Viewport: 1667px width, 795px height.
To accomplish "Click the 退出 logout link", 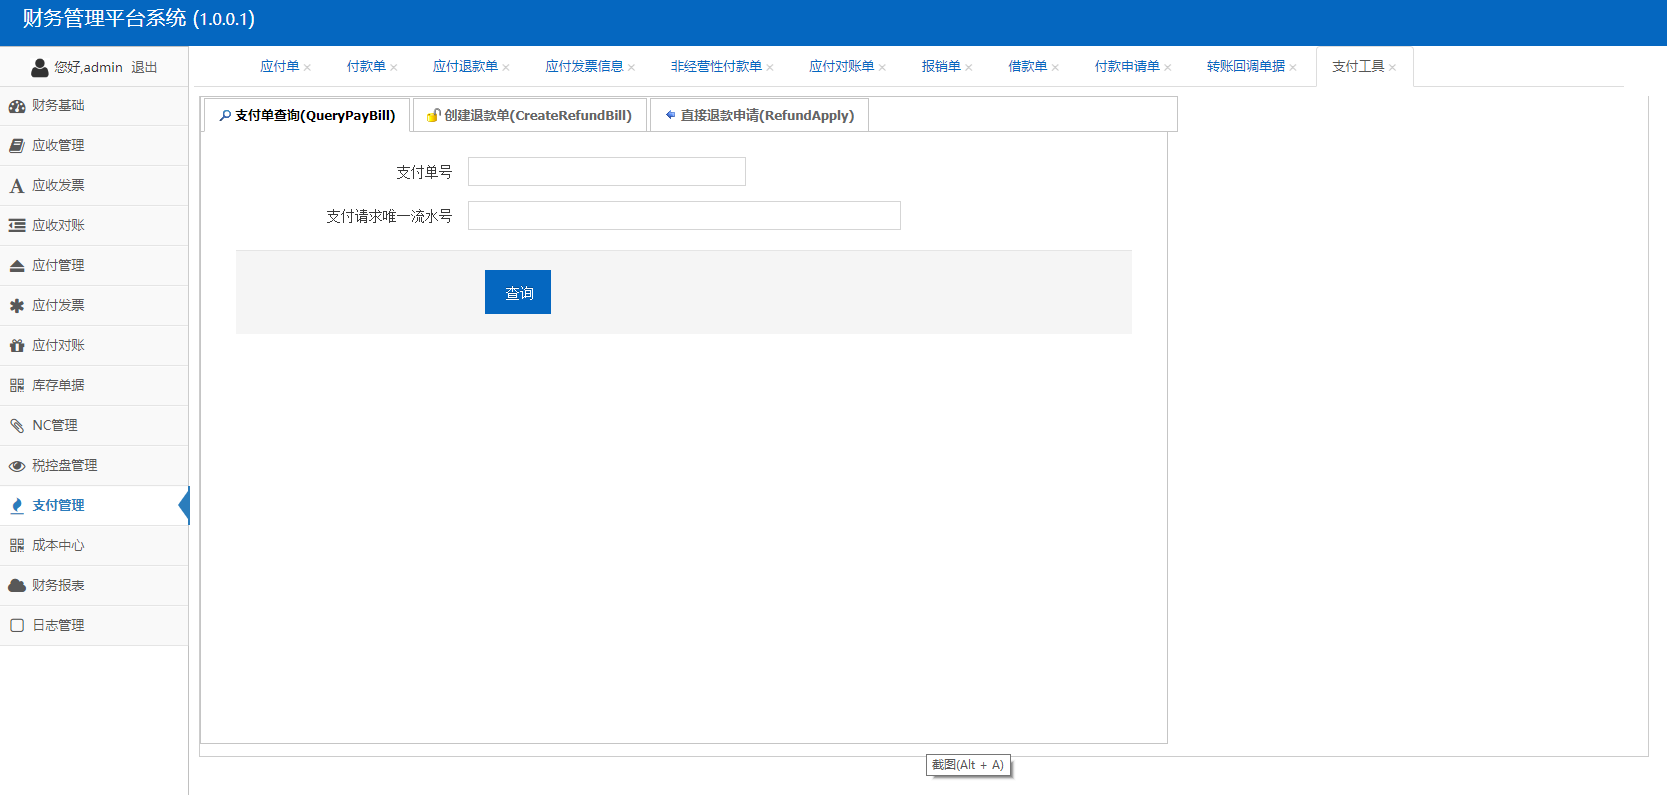I will click(x=144, y=67).
